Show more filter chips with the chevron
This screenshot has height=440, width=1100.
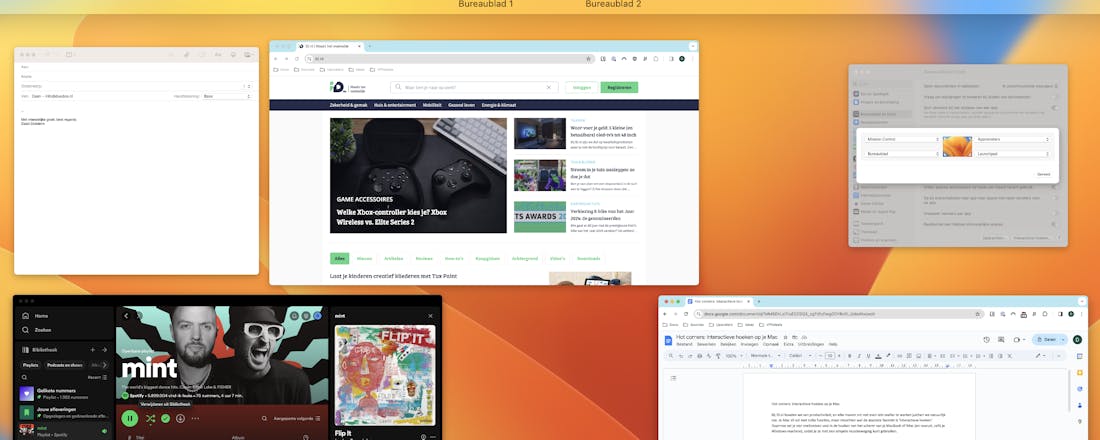105,365
